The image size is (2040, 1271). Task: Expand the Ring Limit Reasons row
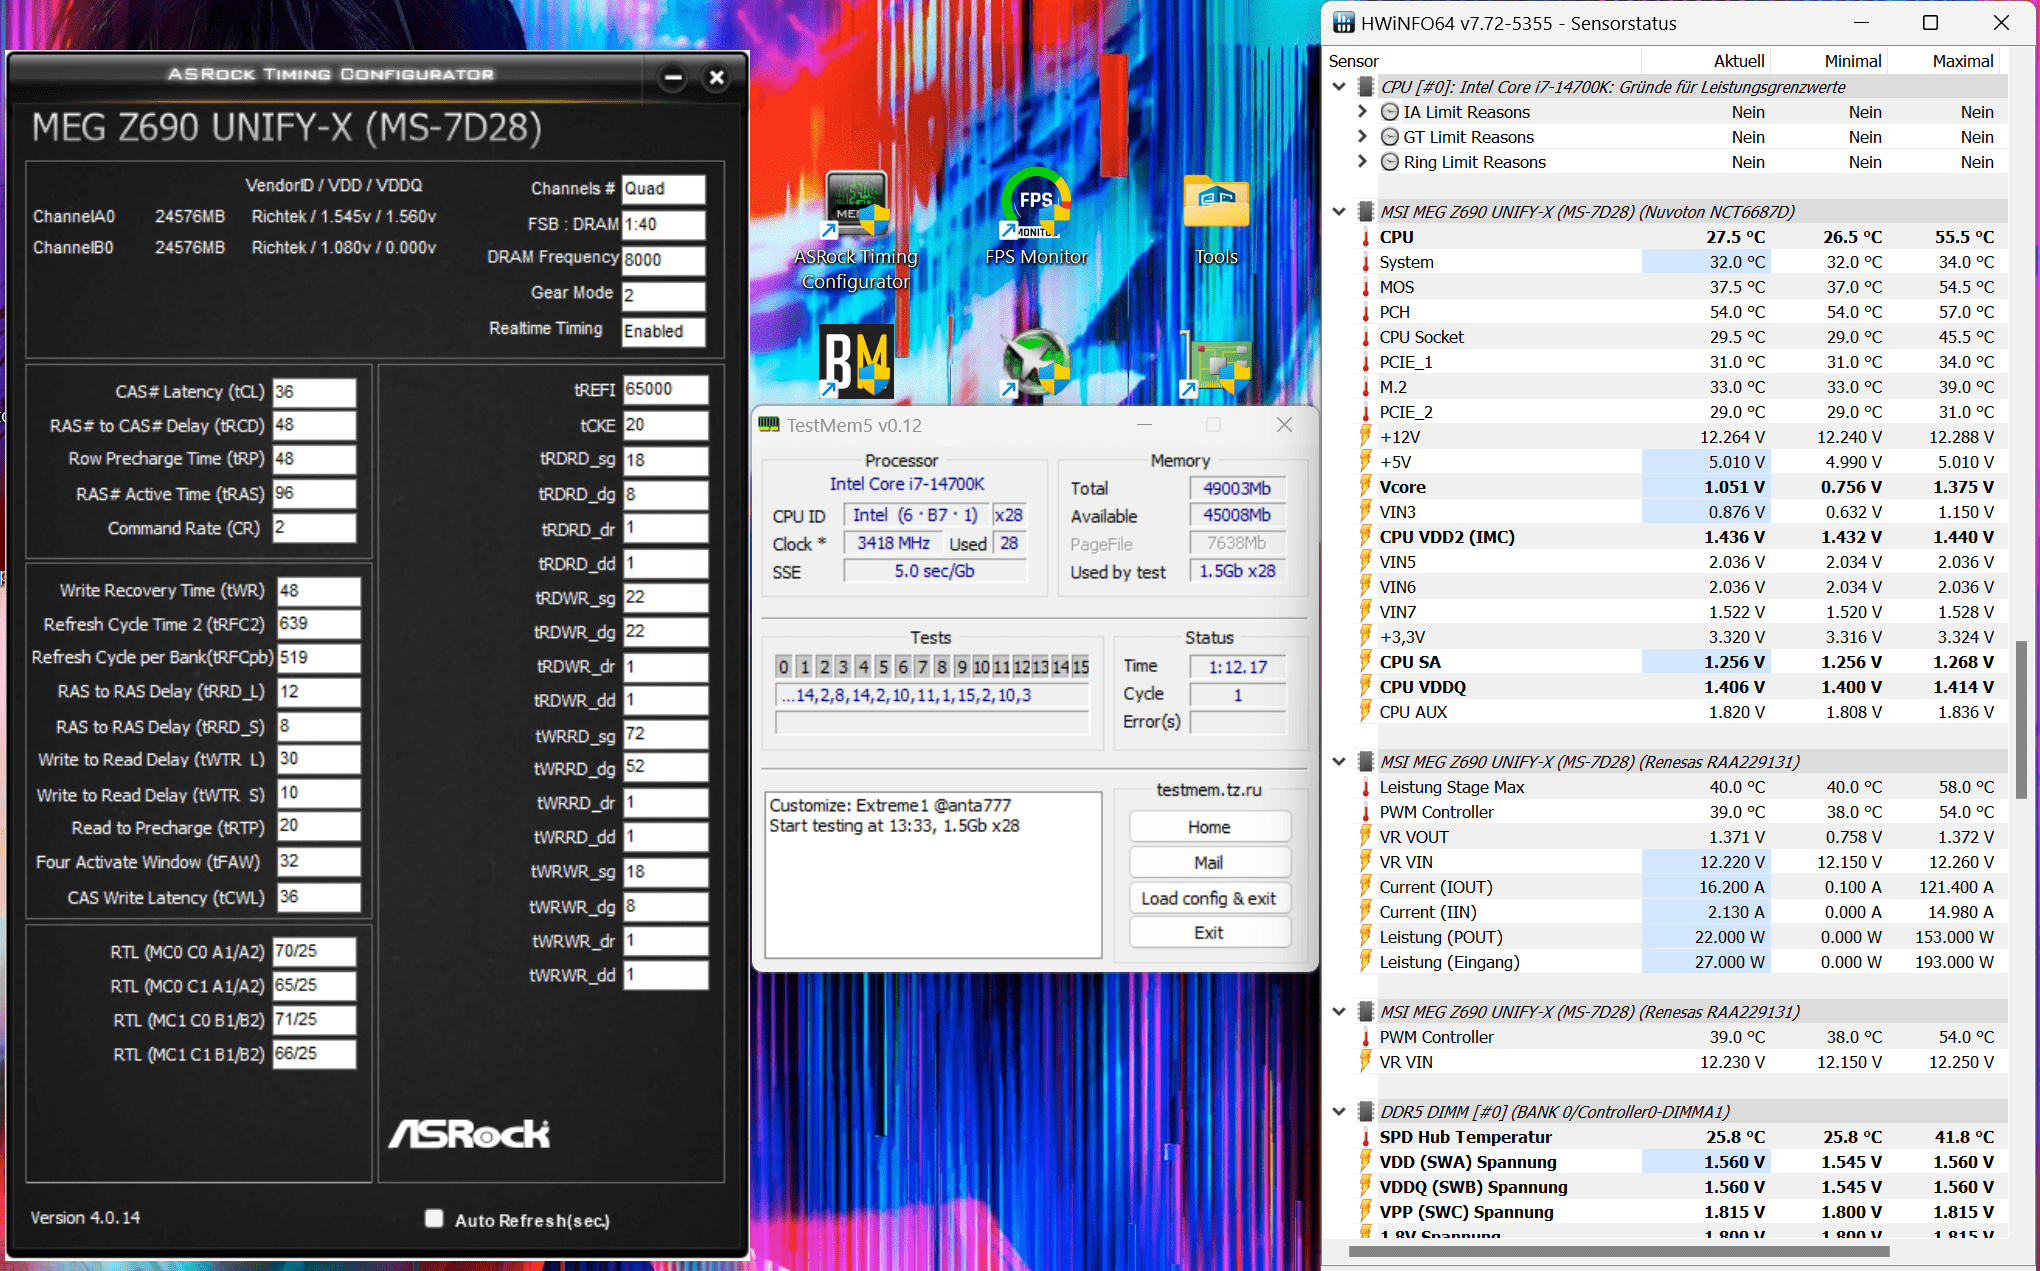tap(1362, 162)
